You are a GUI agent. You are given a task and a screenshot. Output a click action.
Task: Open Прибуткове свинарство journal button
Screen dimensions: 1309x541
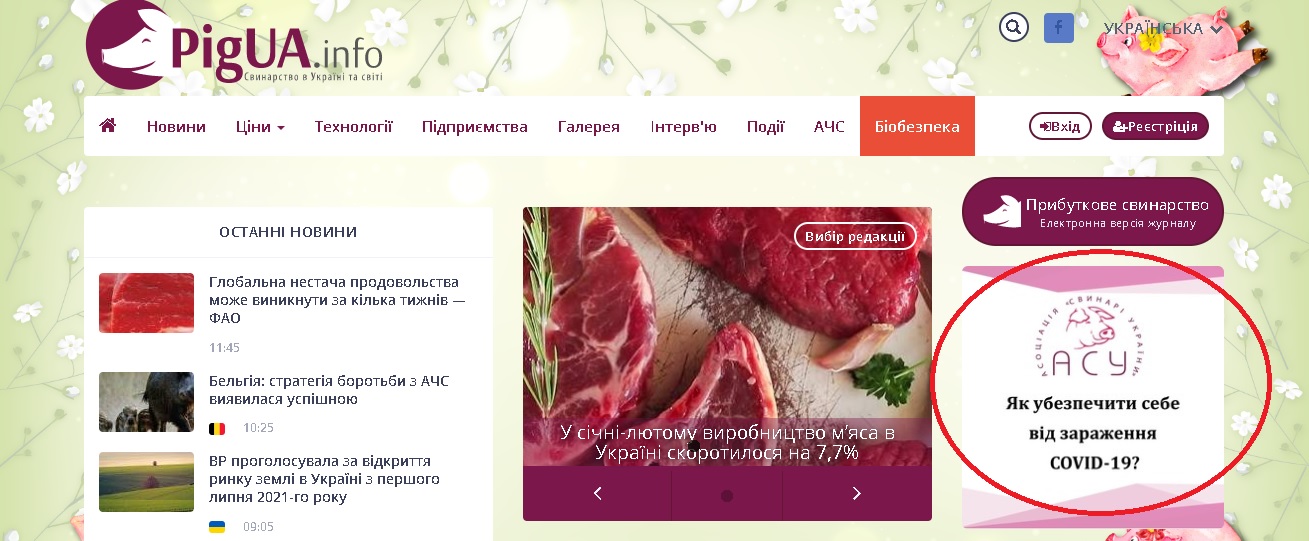pyautogui.click(x=1093, y=211)
